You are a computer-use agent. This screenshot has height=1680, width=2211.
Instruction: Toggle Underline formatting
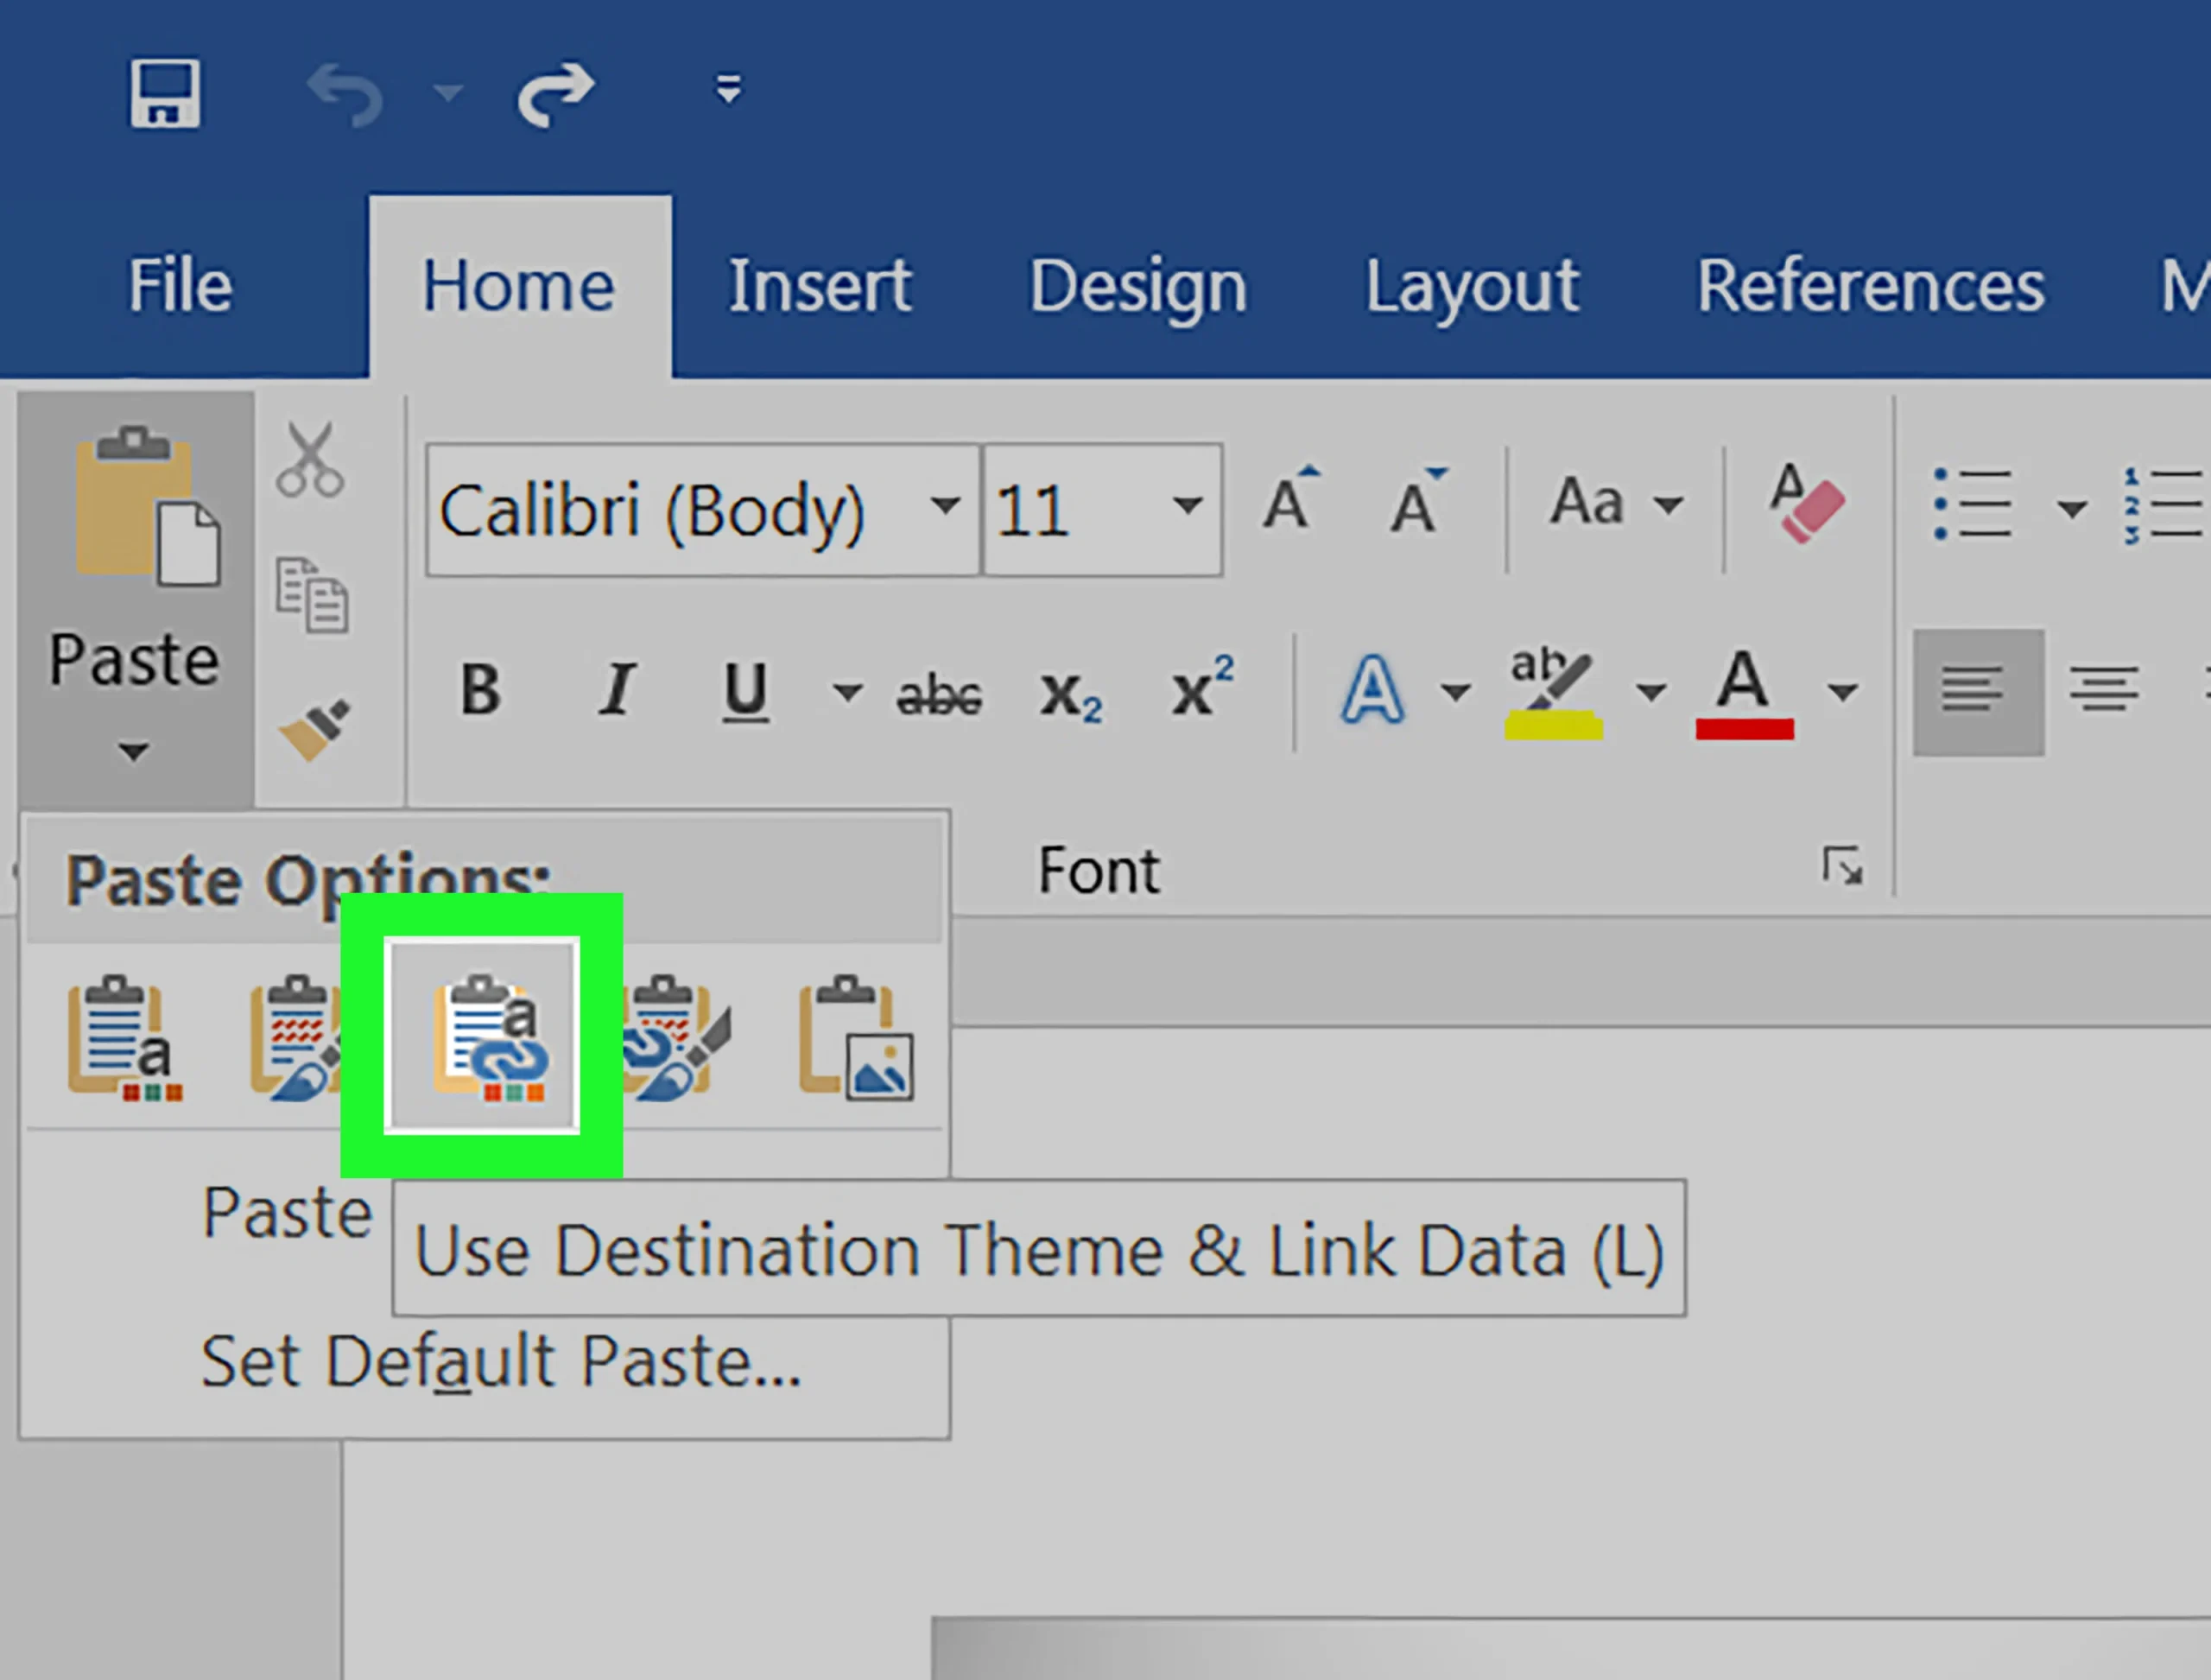746,691
